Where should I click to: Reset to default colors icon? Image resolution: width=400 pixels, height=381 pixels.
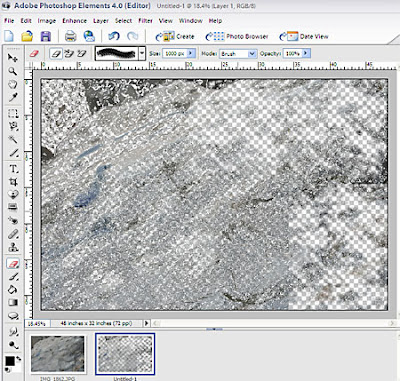point(8,370)
